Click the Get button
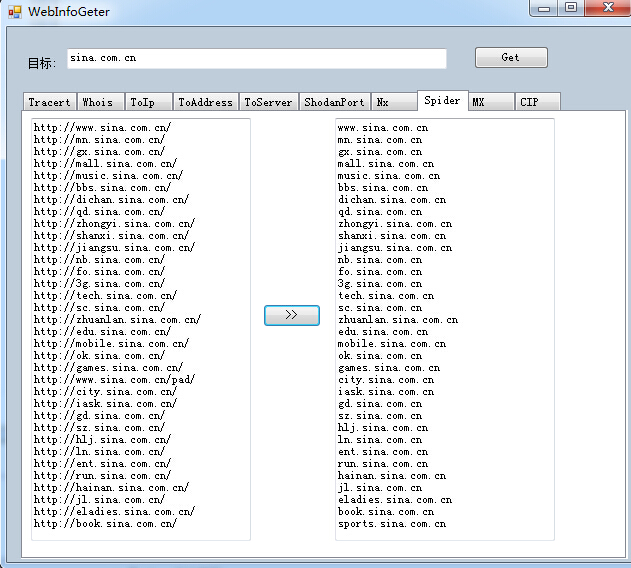Image resolution: width=631 pixels, height=568 pixels. [x=511, y=58]
